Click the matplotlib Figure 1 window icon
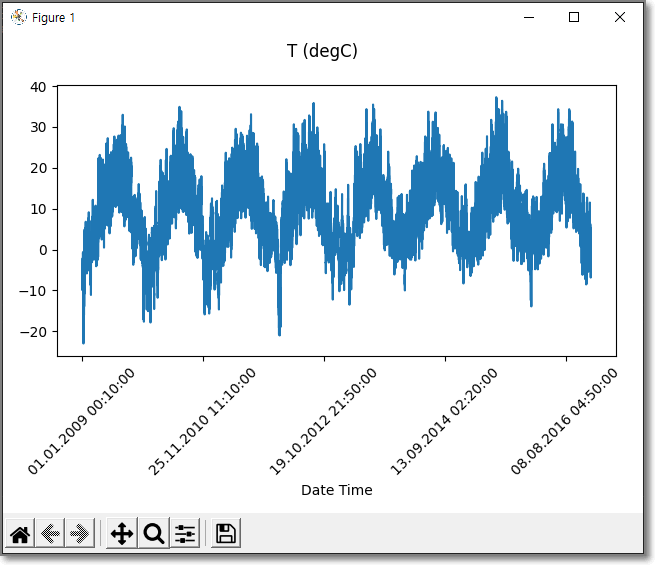The width and height of the screenshot is (655, 565). point(18,17)
